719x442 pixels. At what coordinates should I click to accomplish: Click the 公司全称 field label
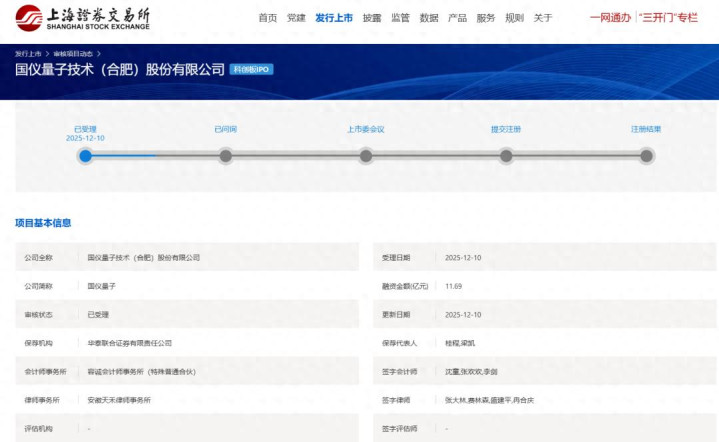pos(39,258)
